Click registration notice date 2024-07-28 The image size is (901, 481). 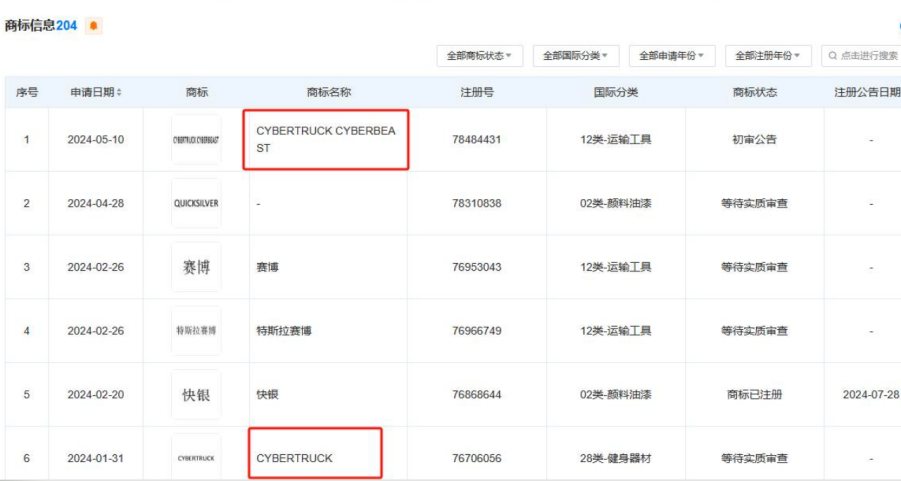pos(871,395)
